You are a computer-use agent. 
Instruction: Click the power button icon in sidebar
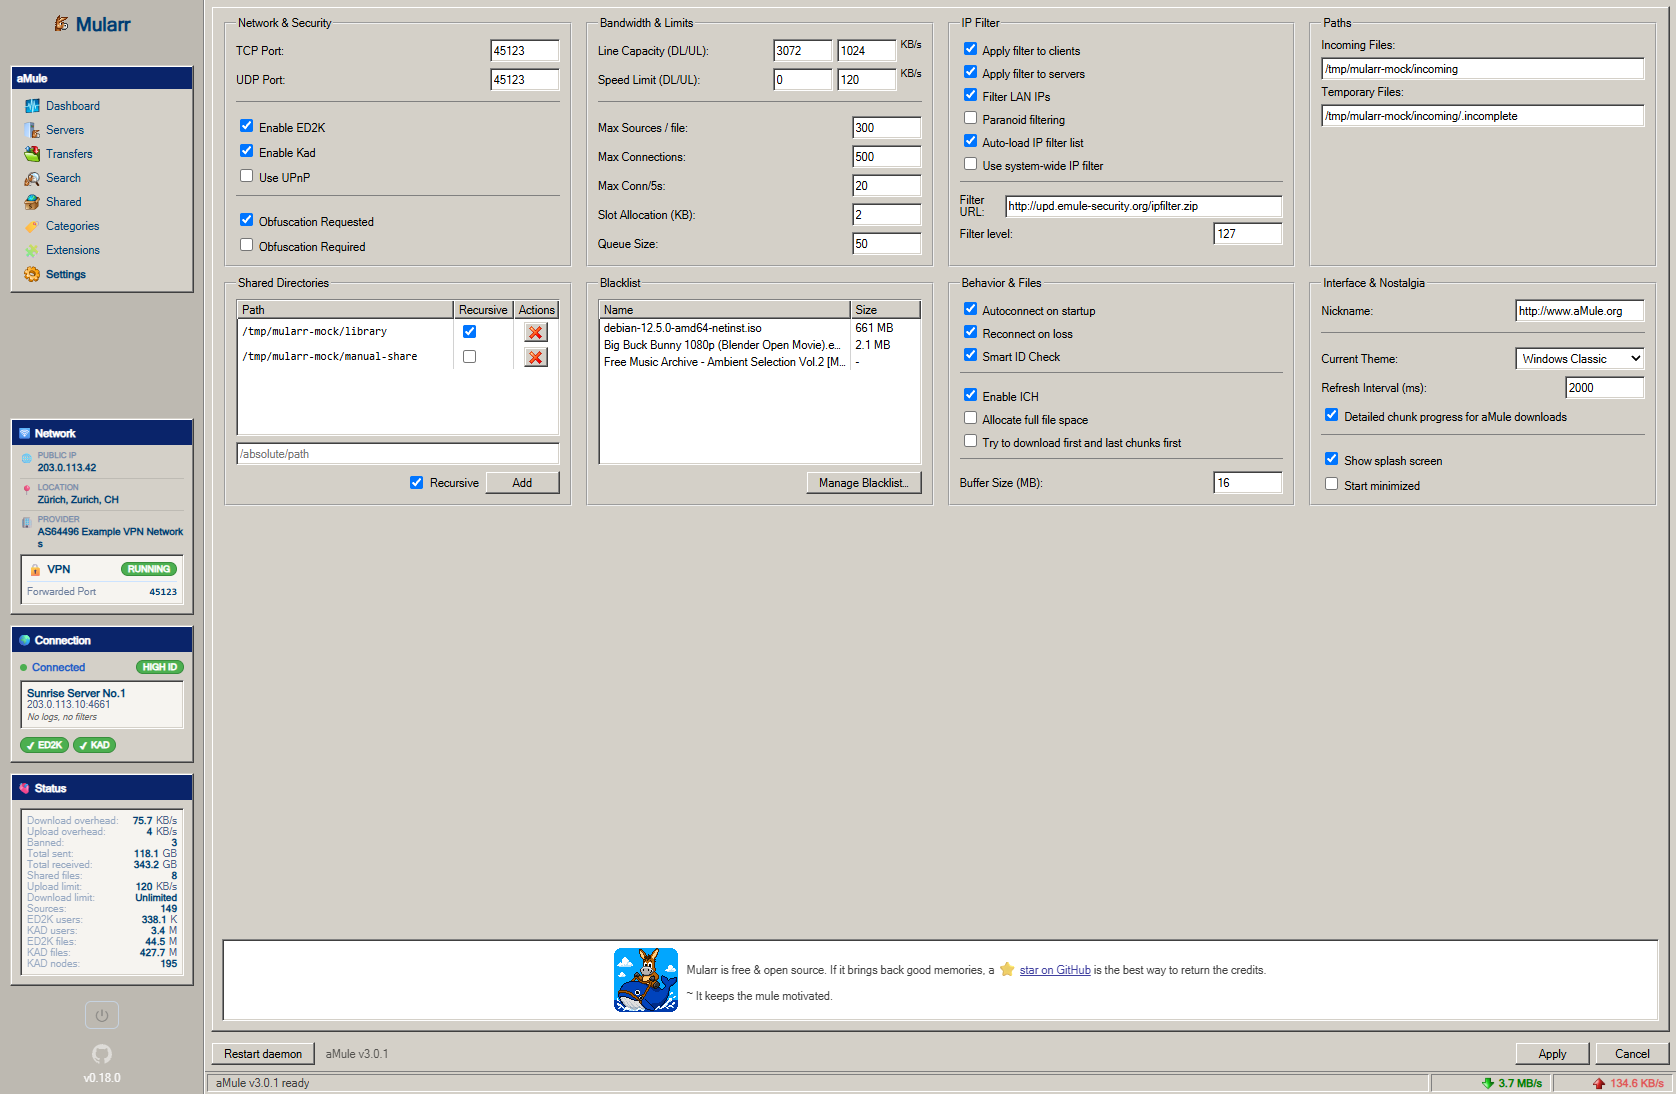102,1015
